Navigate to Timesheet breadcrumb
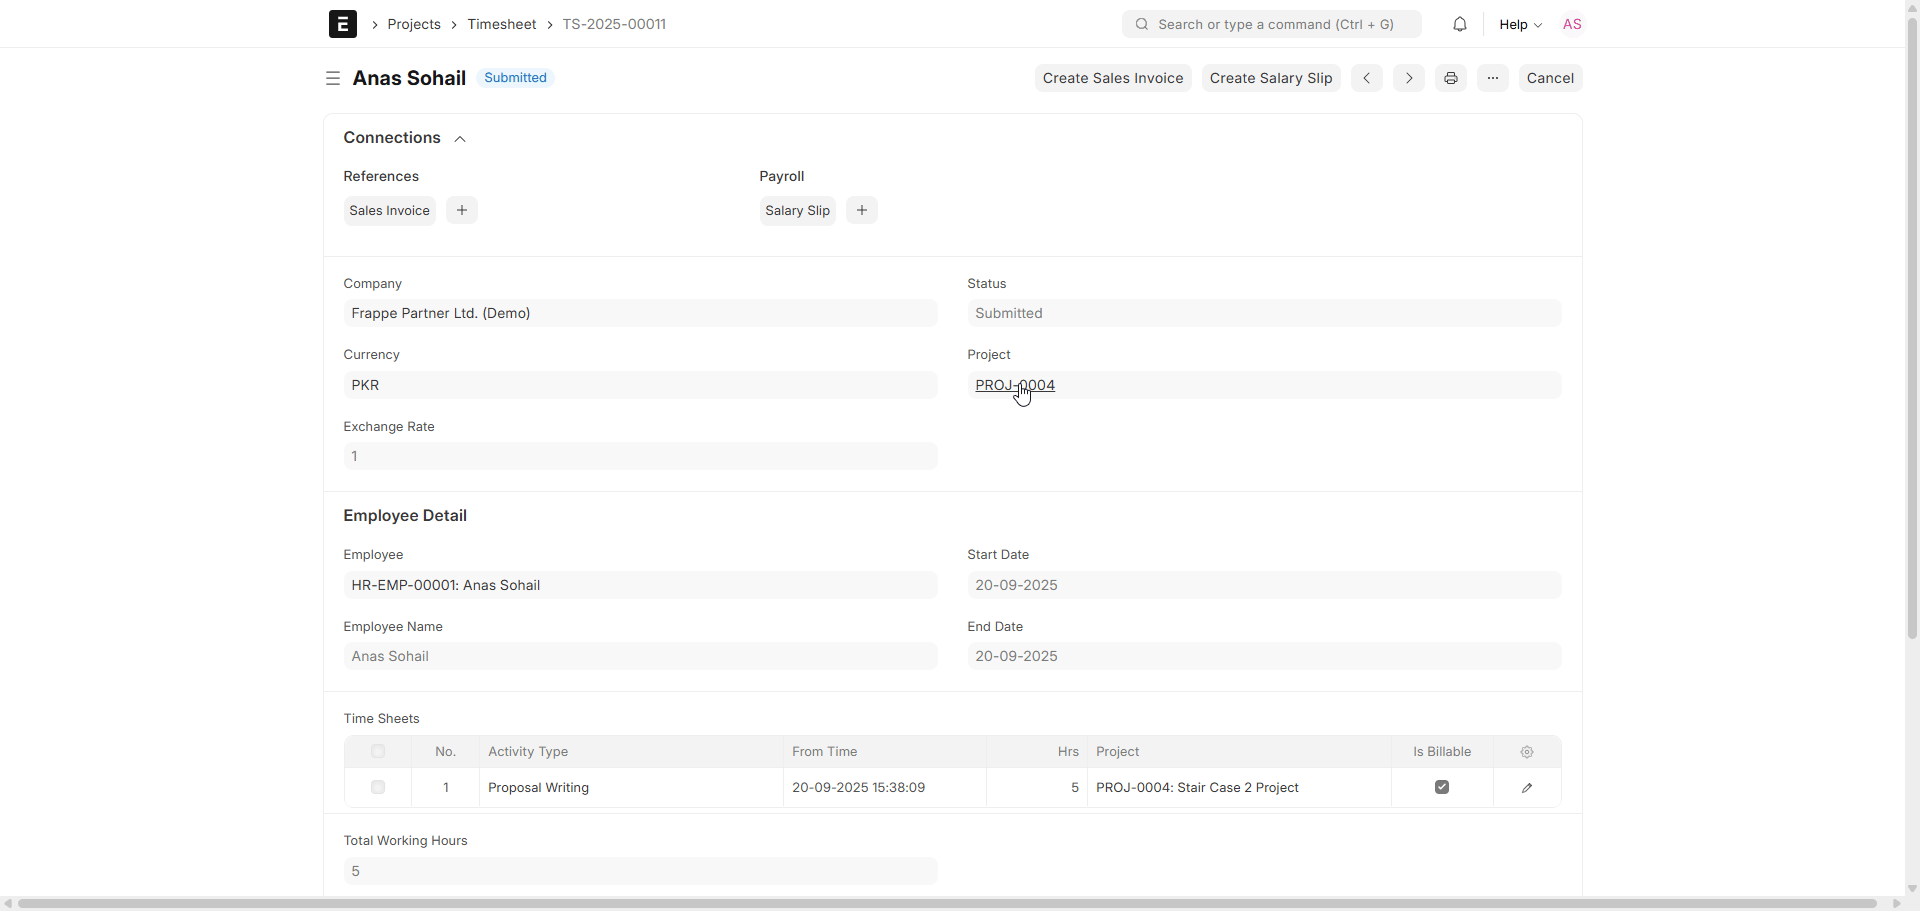Image resolution: width=1920 pixels, height=911 pixels. tap(501, 24)
